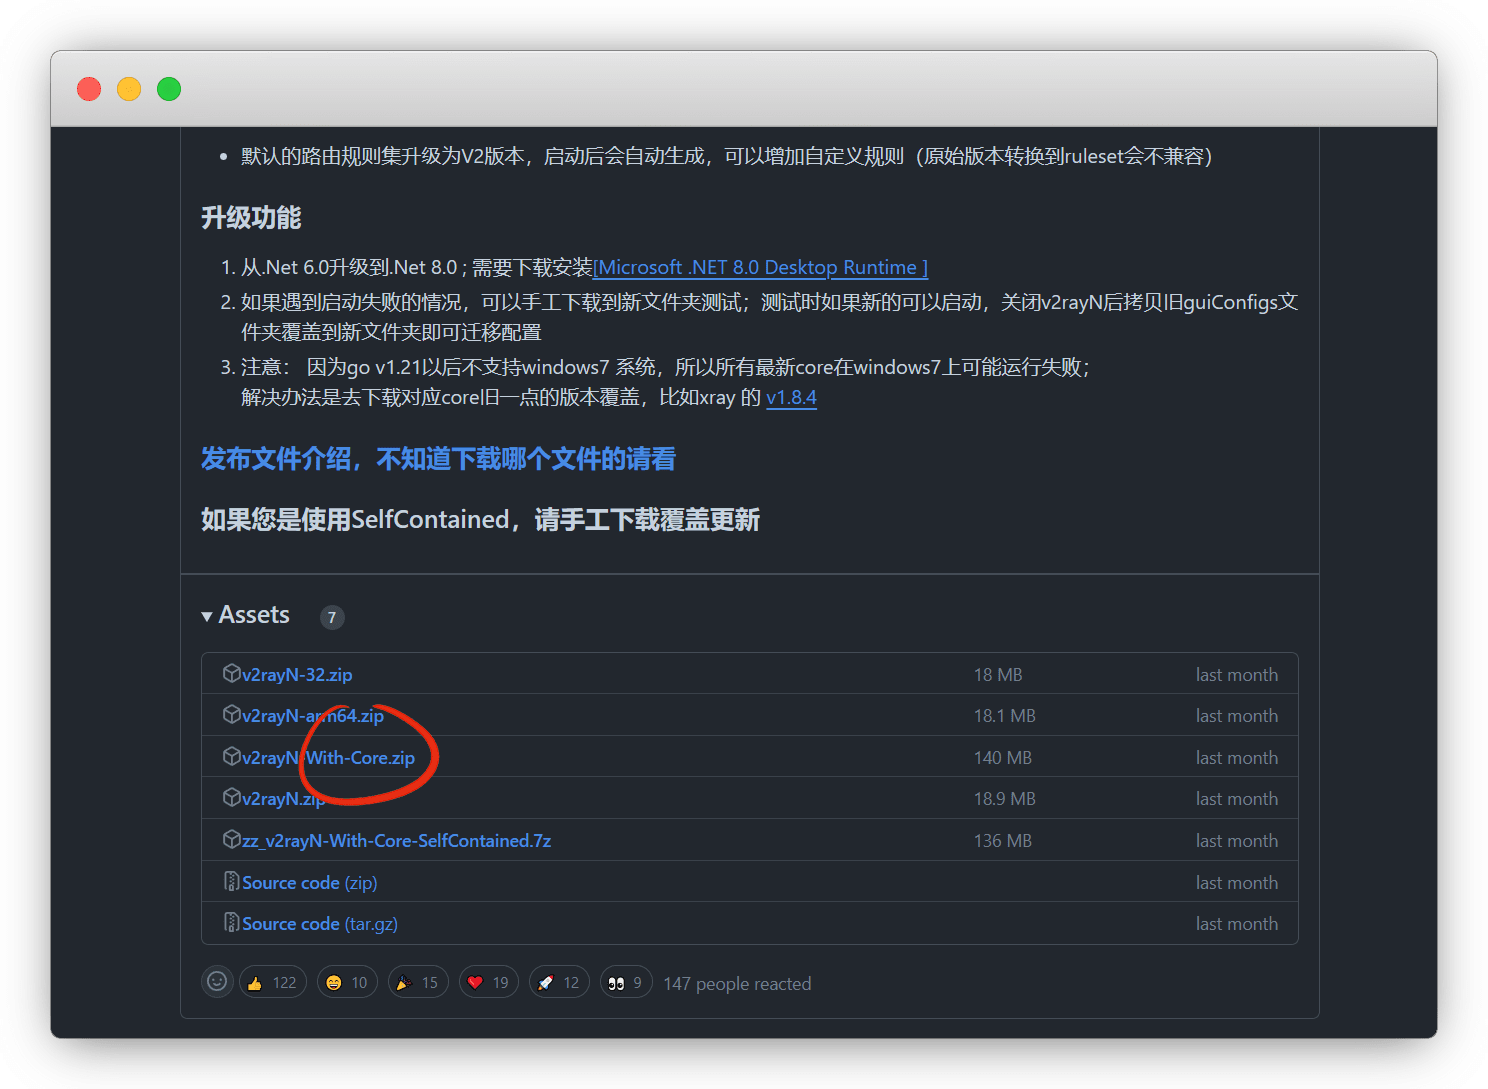The width and height of the screenshot is (1488, 1089).
Task: Click the 升级功能 heading
Action: pyautogui.click(x=251, y=218)
